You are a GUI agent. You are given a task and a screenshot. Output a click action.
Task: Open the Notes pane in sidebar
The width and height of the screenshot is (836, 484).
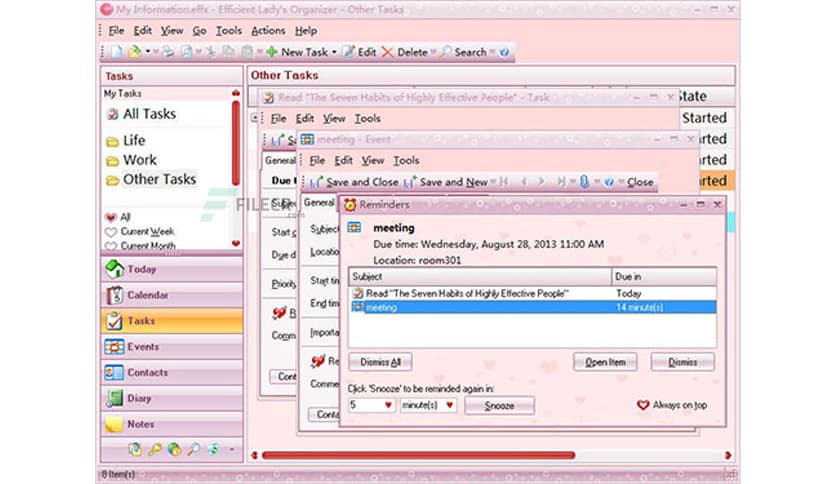[172, 424]
